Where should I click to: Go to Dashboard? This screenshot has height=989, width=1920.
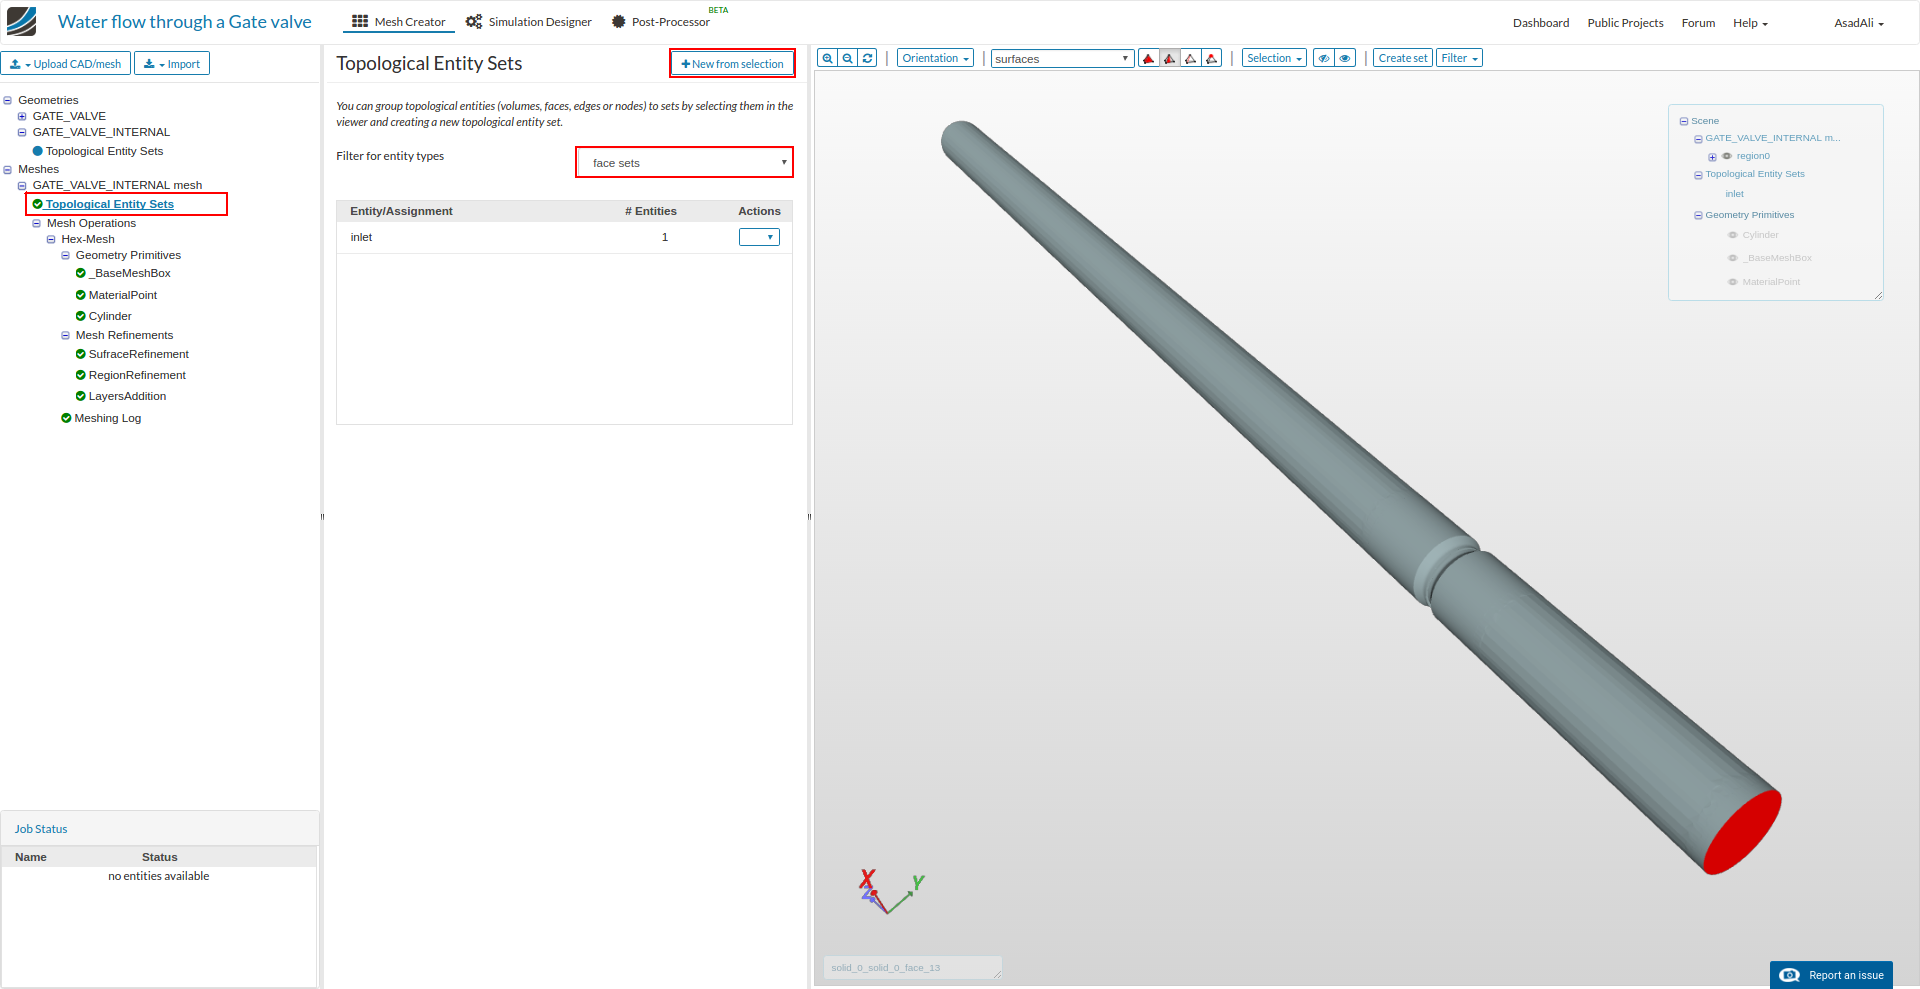1541,23
